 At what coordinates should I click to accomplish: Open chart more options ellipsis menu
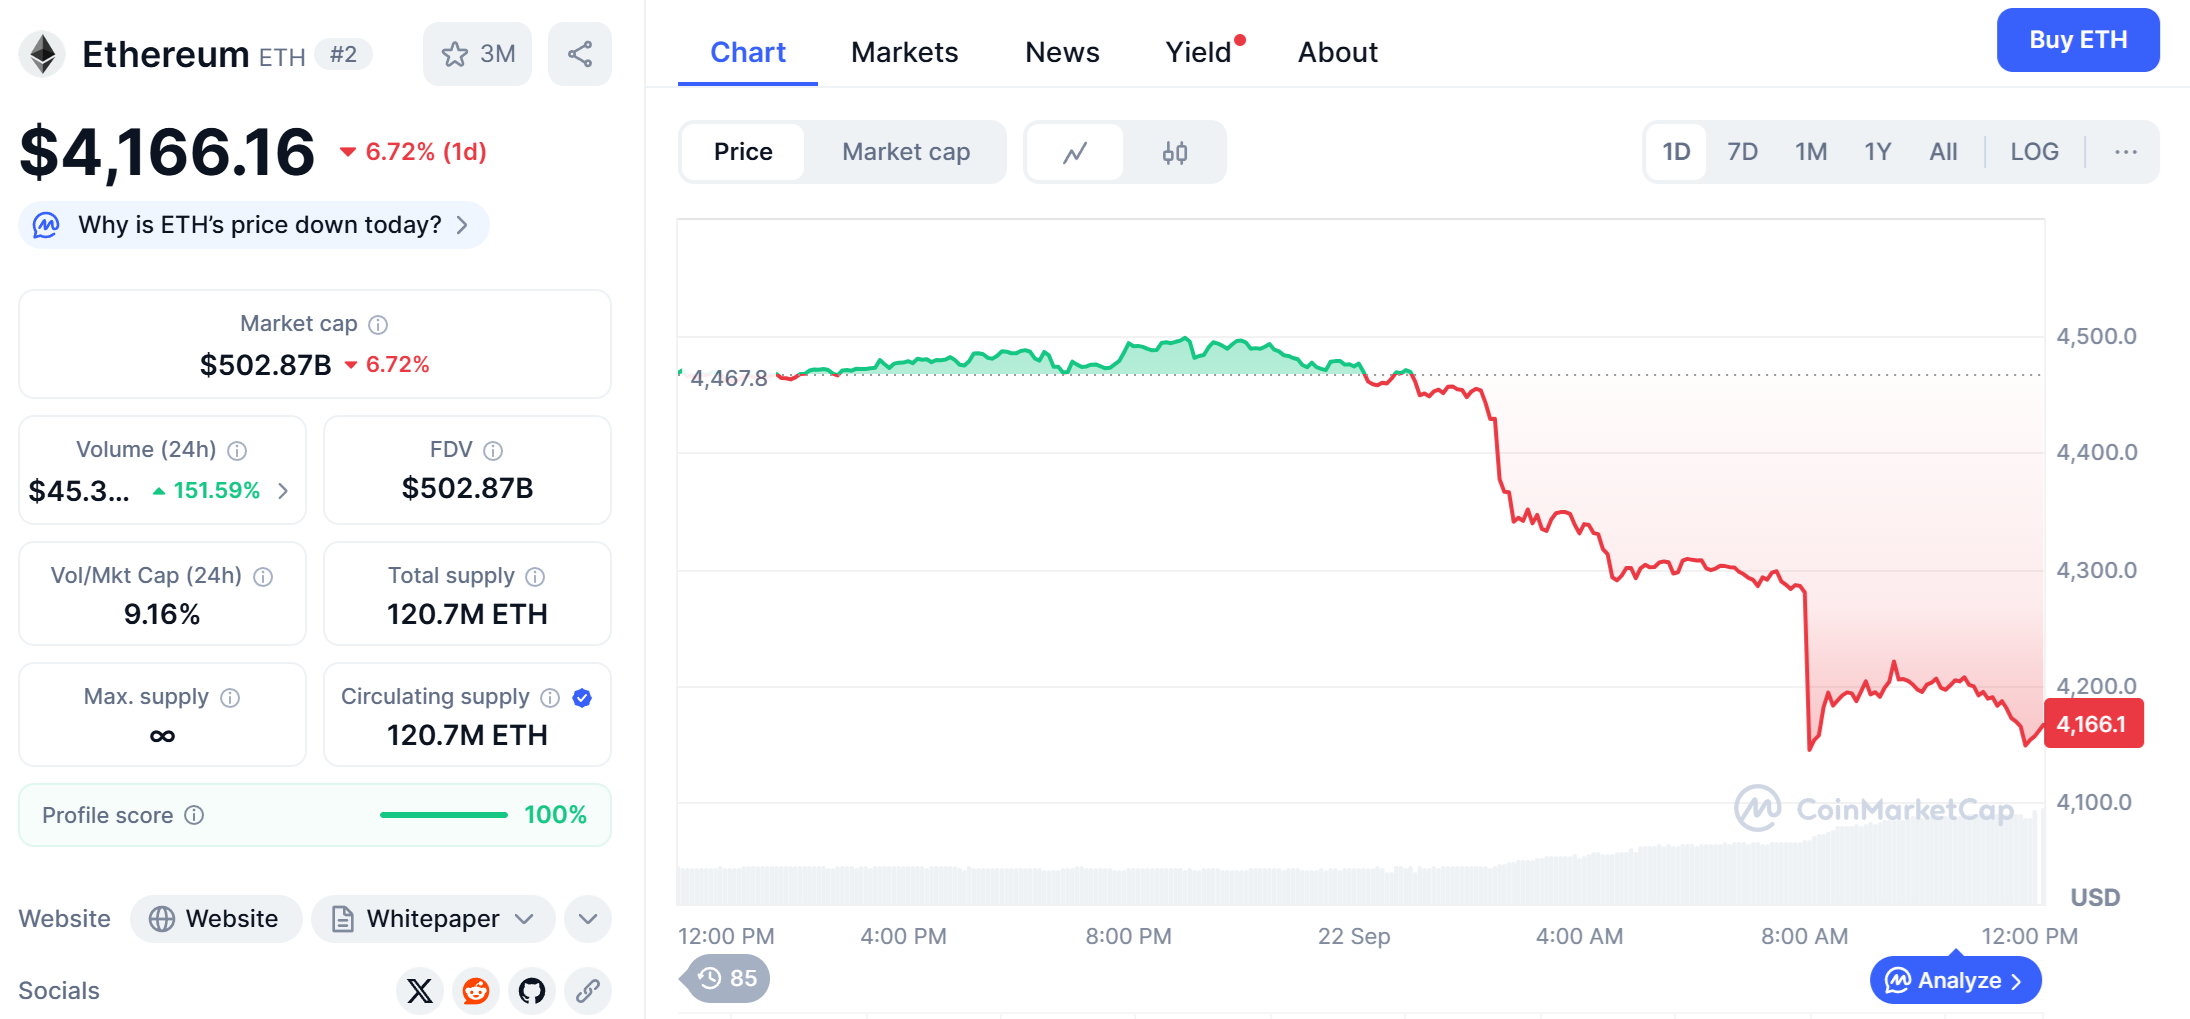click(x=2126, y=152)
